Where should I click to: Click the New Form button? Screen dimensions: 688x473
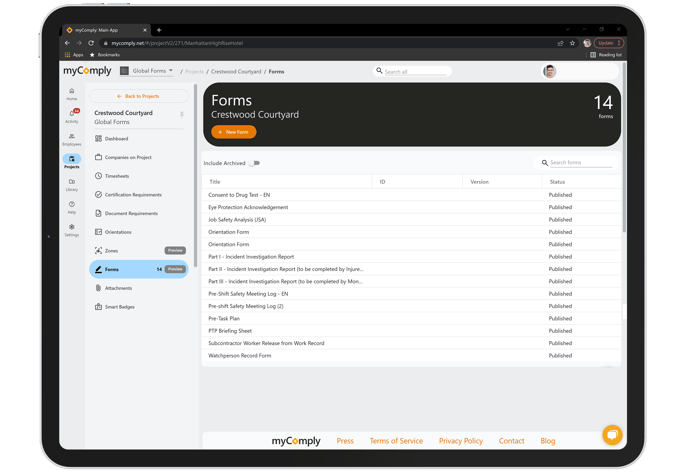point(234,132)
